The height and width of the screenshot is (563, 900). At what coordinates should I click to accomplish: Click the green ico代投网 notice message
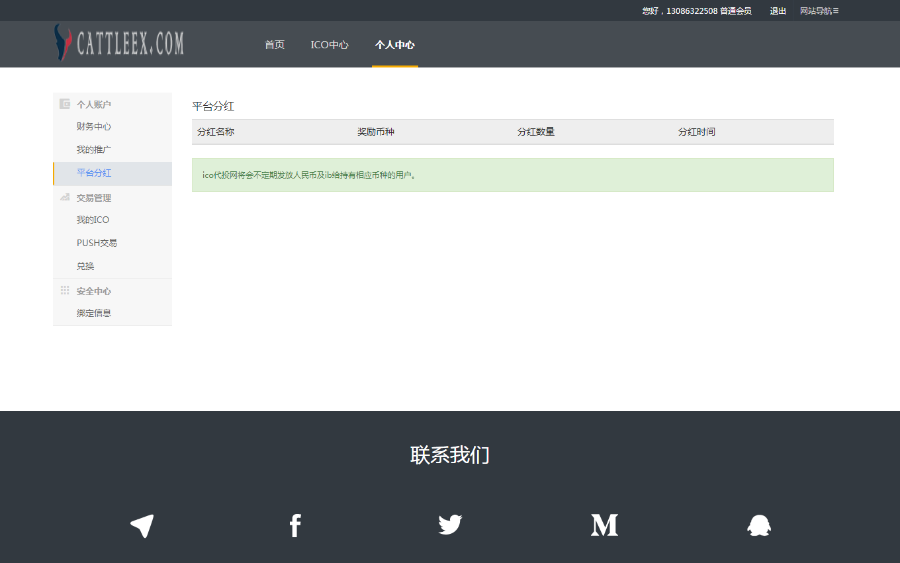[513, 175]
